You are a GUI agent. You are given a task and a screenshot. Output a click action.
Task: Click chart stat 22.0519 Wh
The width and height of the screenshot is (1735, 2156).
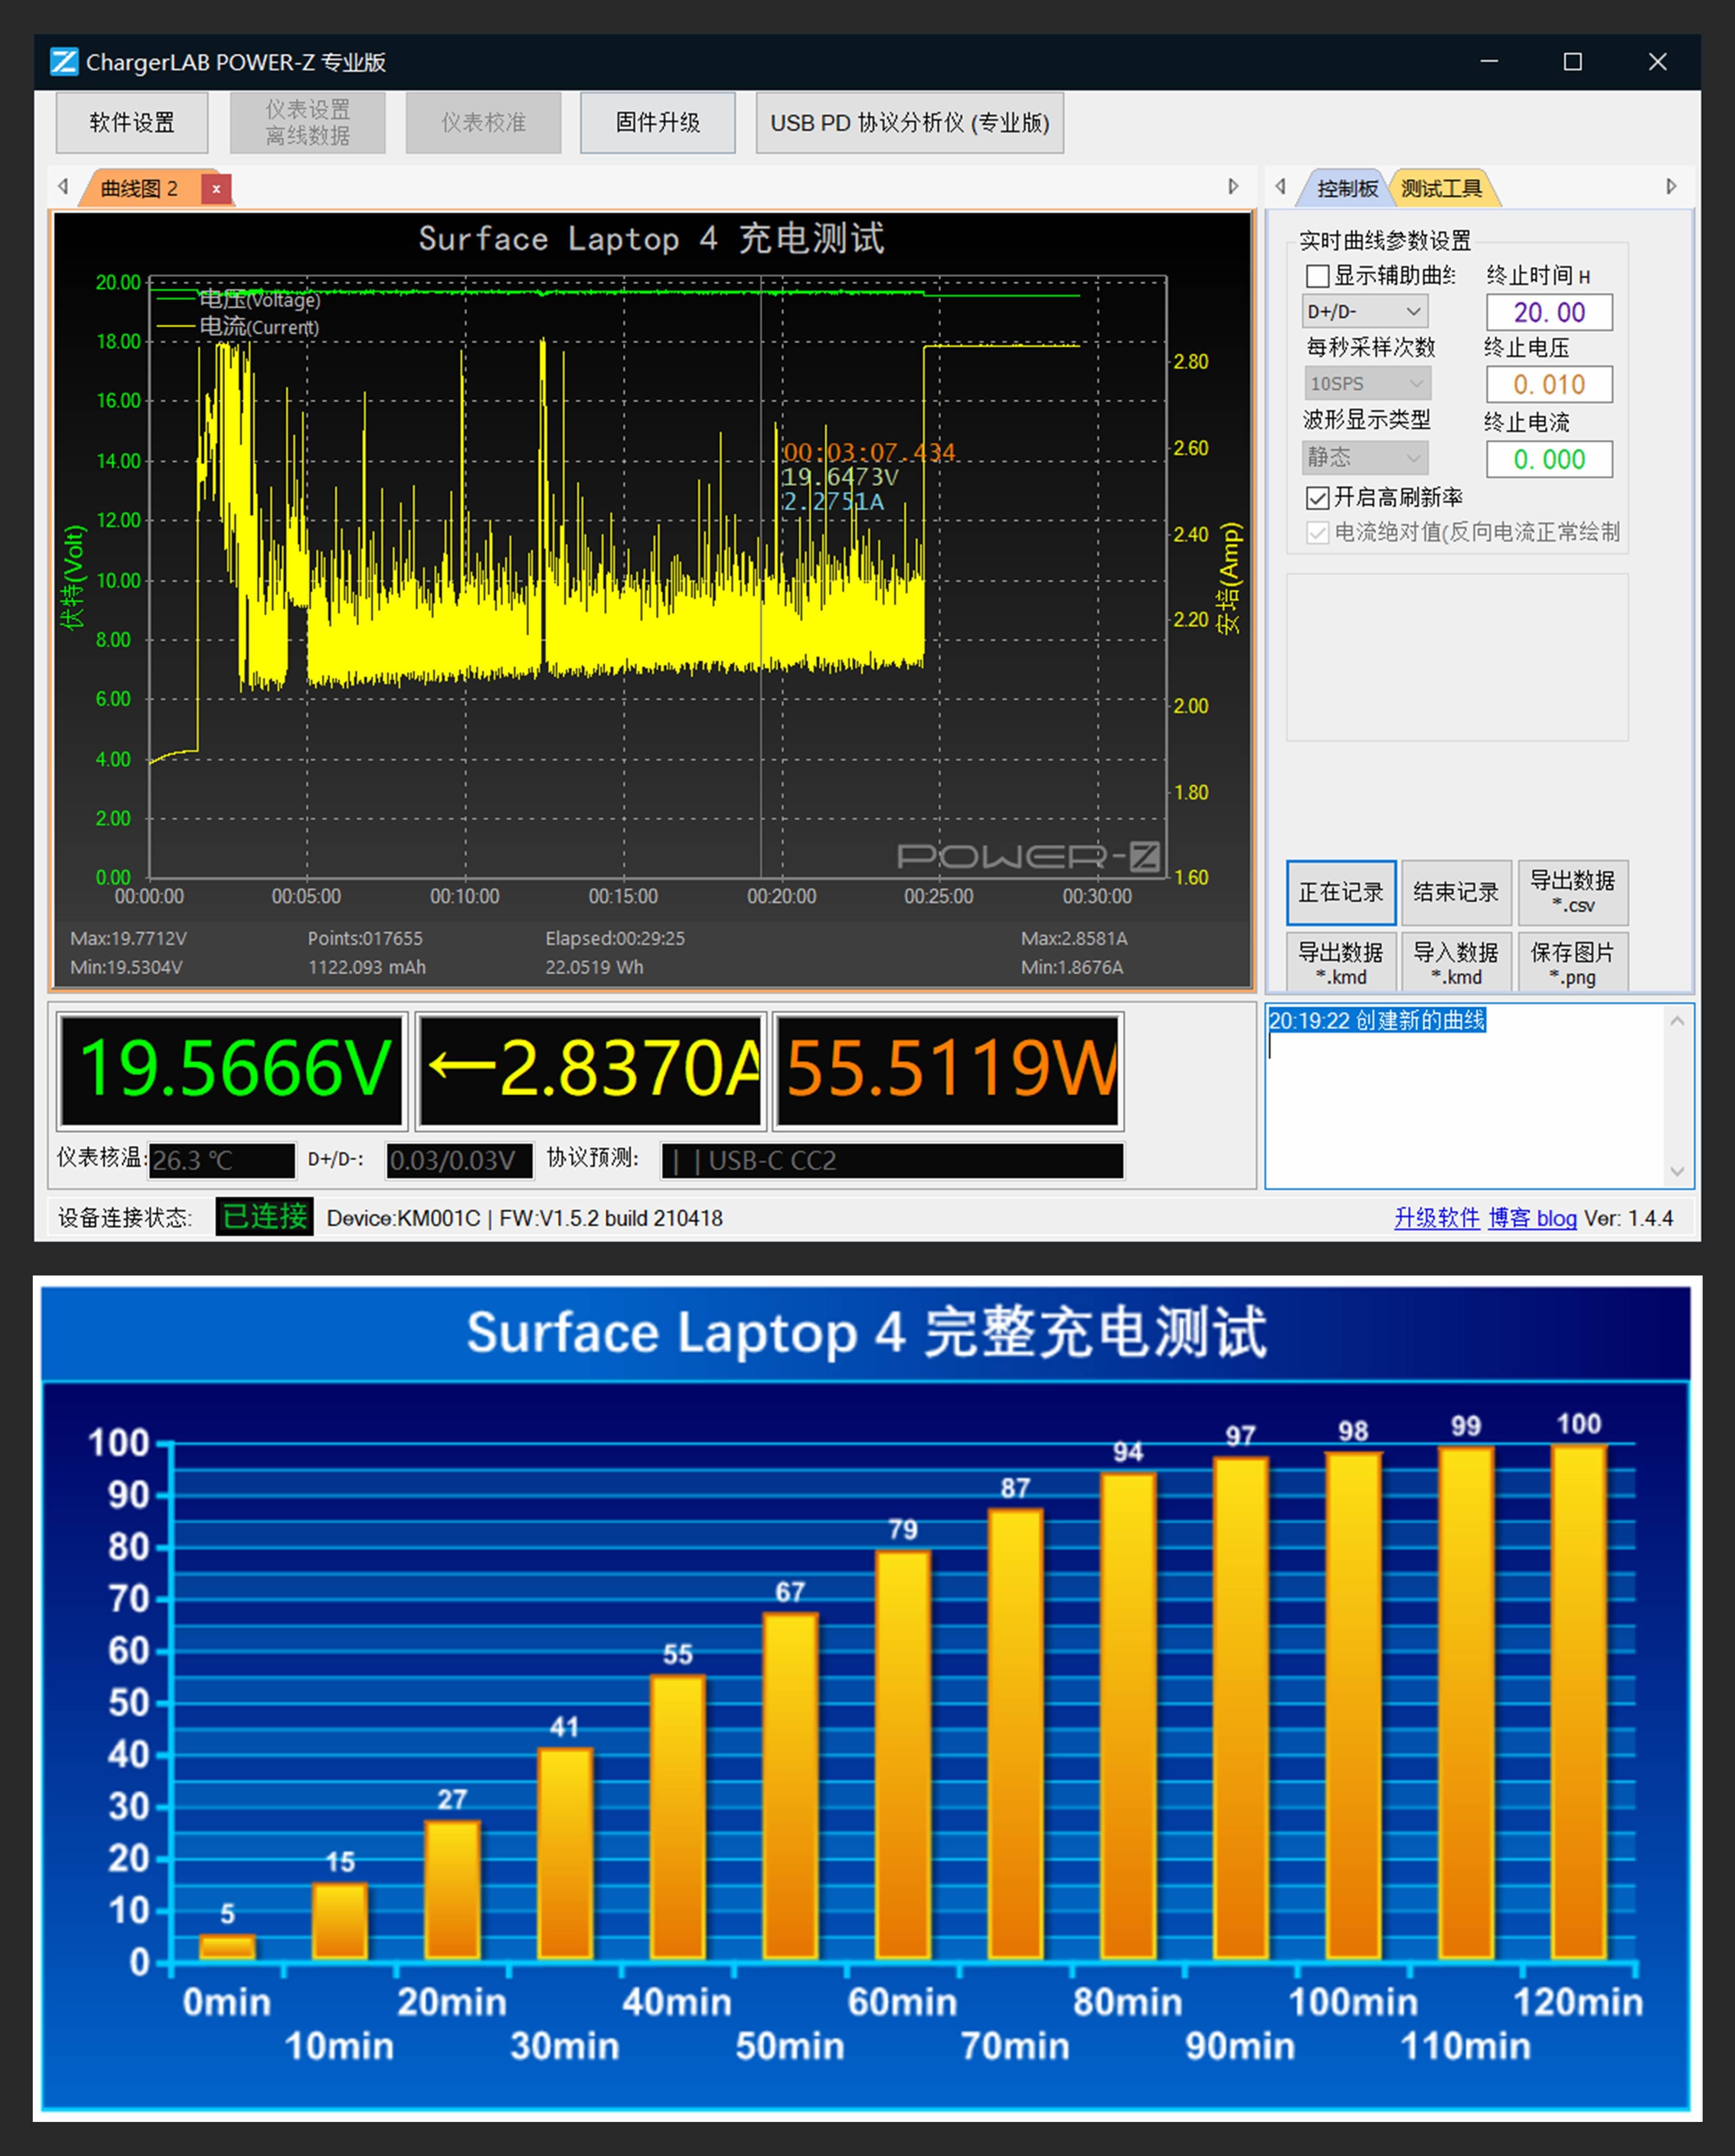pyautogui.click(x=594, y=967)
